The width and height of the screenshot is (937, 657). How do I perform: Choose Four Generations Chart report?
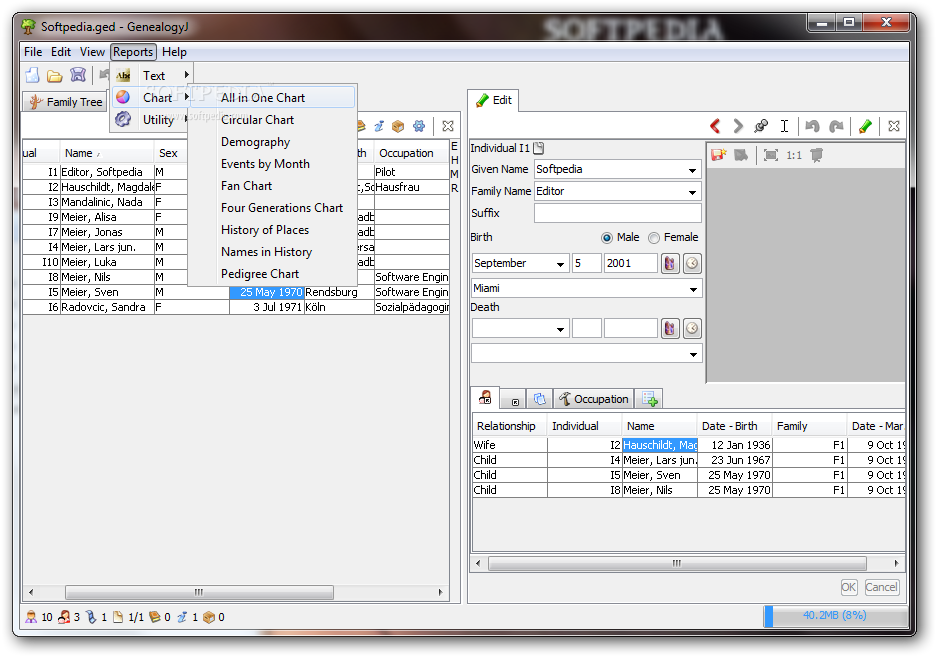[272, 208]
